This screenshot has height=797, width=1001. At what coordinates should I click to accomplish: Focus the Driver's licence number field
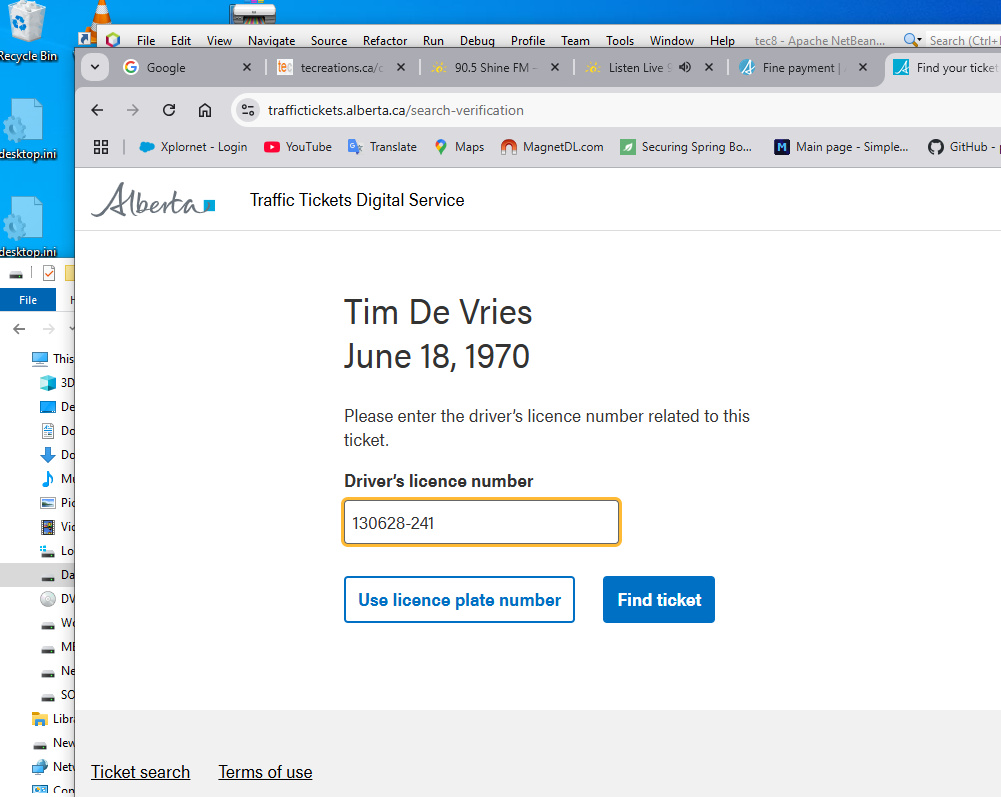[481, 522]
